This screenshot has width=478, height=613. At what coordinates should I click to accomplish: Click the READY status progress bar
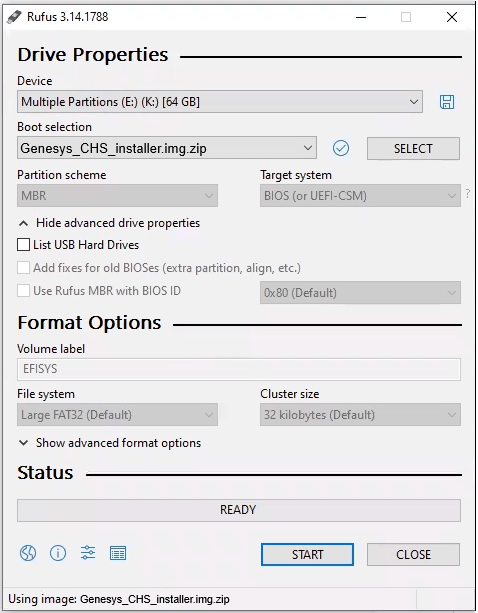point(239,510)
